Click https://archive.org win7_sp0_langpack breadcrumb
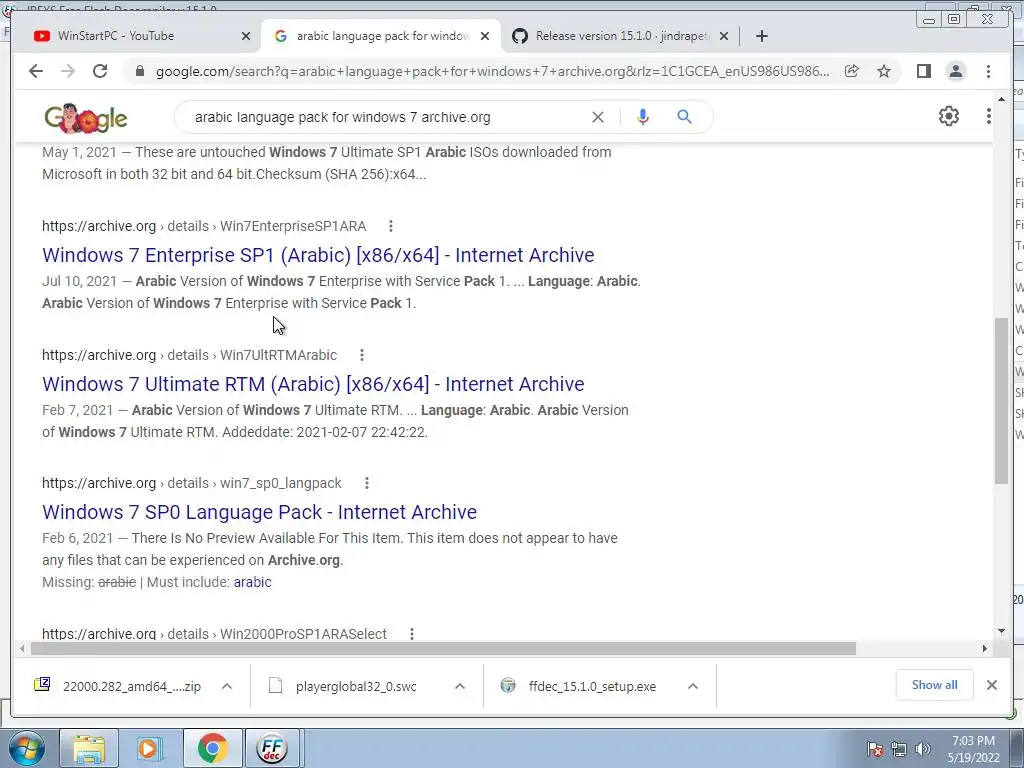This screenshot has width=1024, height=768. pos(191,483)
